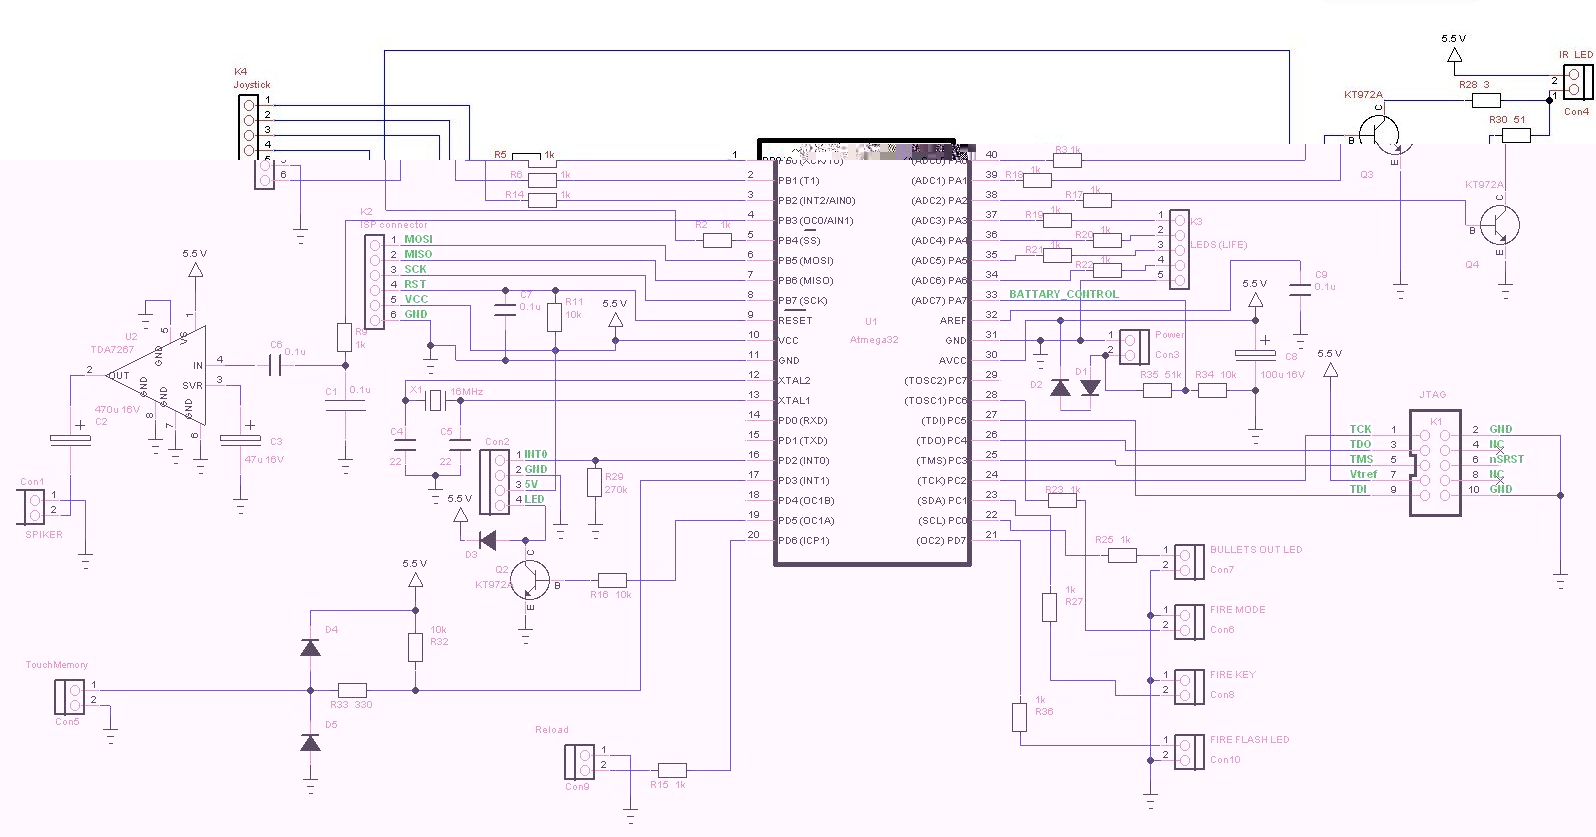Screen dimensions: 1596x837
Task: Click resistor R36 1k symbol
Action: (1019, 717)
